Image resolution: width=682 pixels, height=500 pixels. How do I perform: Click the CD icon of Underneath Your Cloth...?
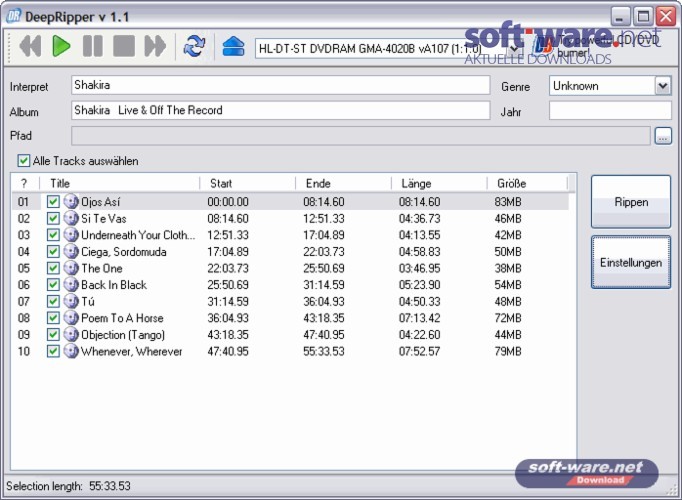(71, 234)
